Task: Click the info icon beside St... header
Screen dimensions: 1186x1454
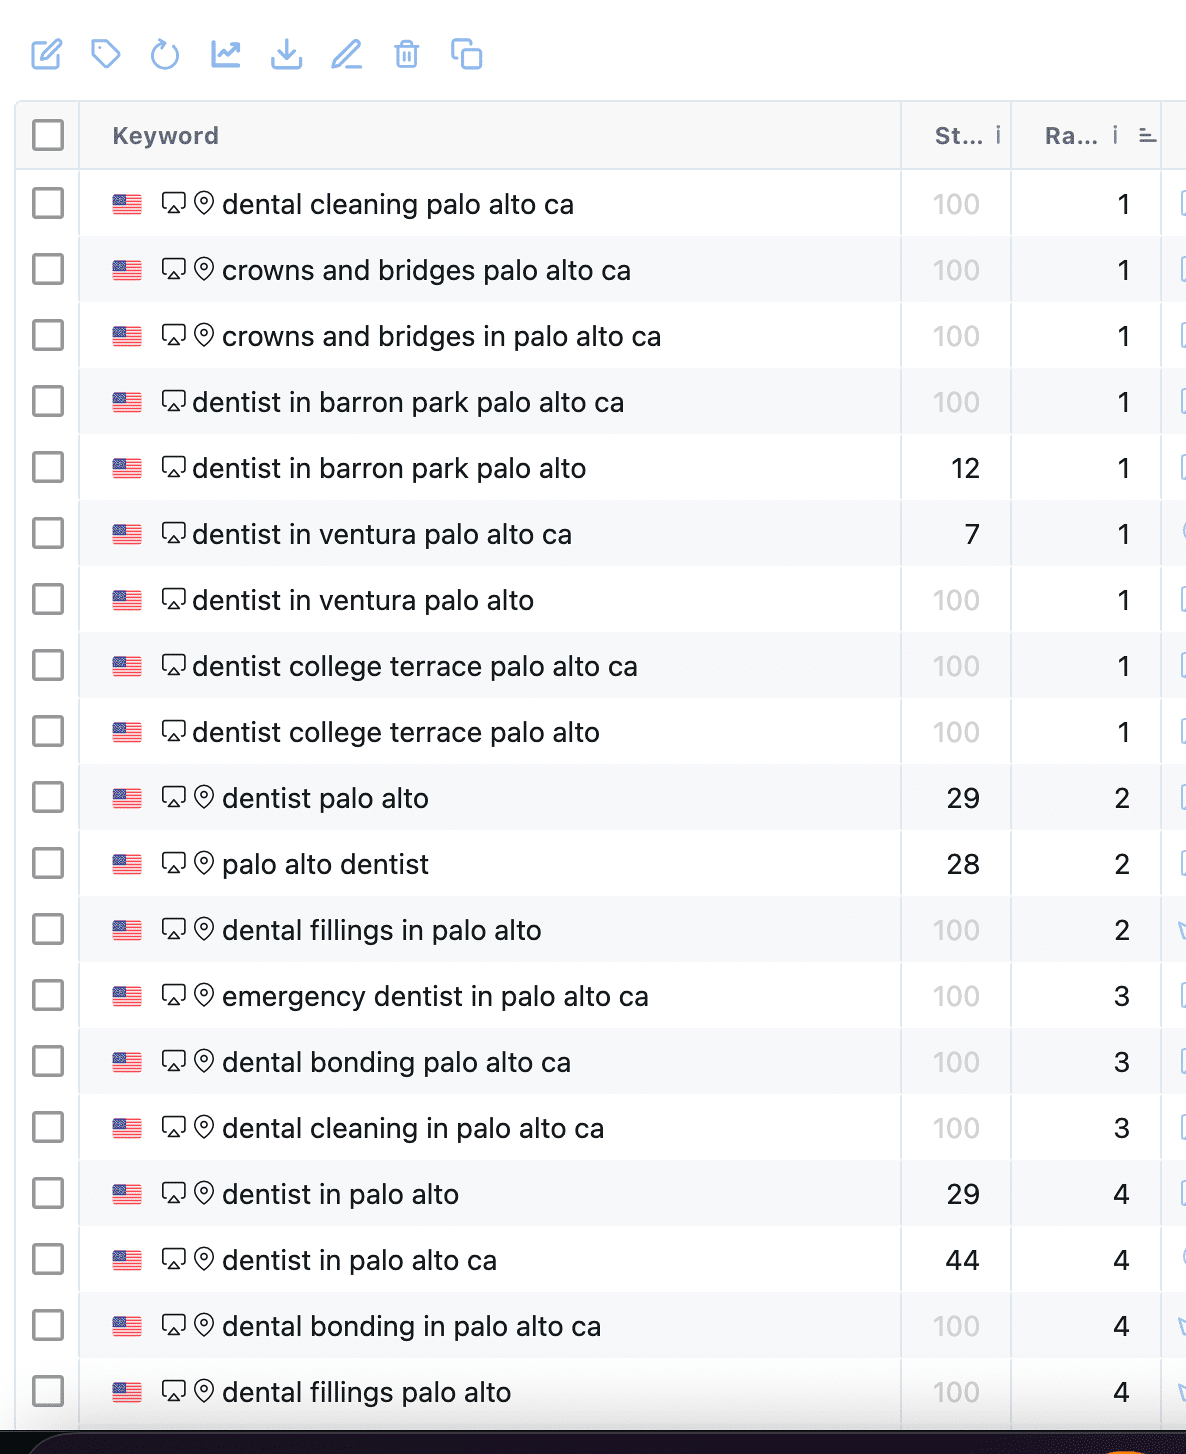Action: (998, 135)
